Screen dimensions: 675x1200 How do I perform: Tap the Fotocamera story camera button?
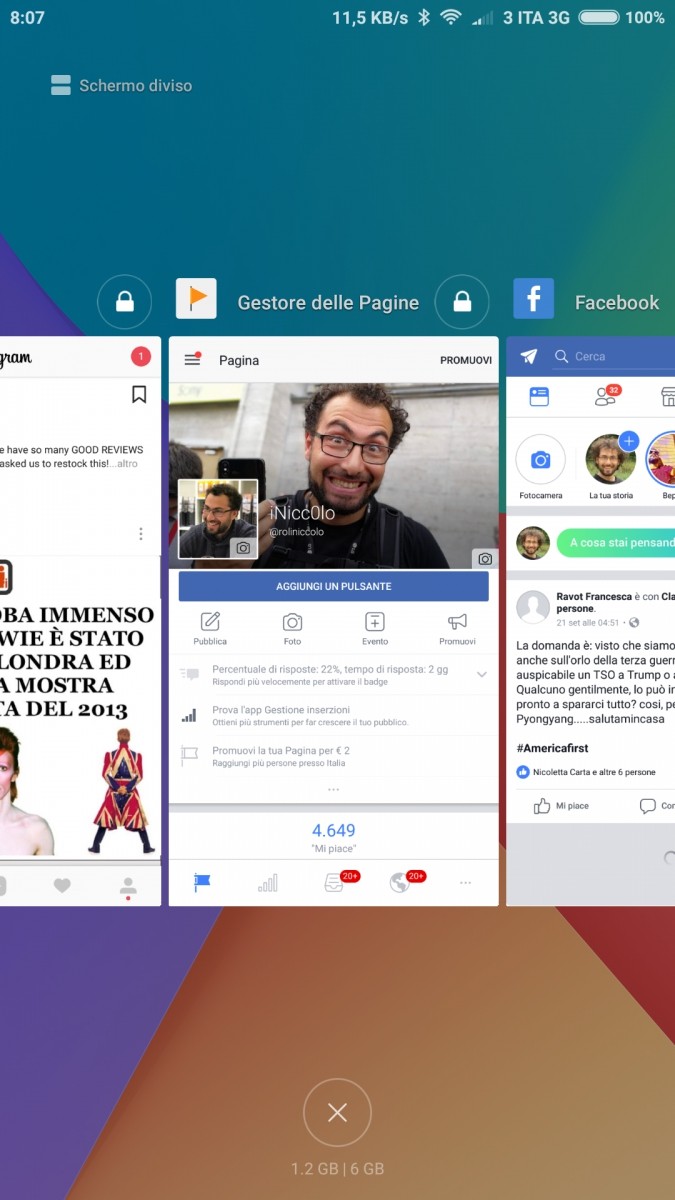[540, 460]
